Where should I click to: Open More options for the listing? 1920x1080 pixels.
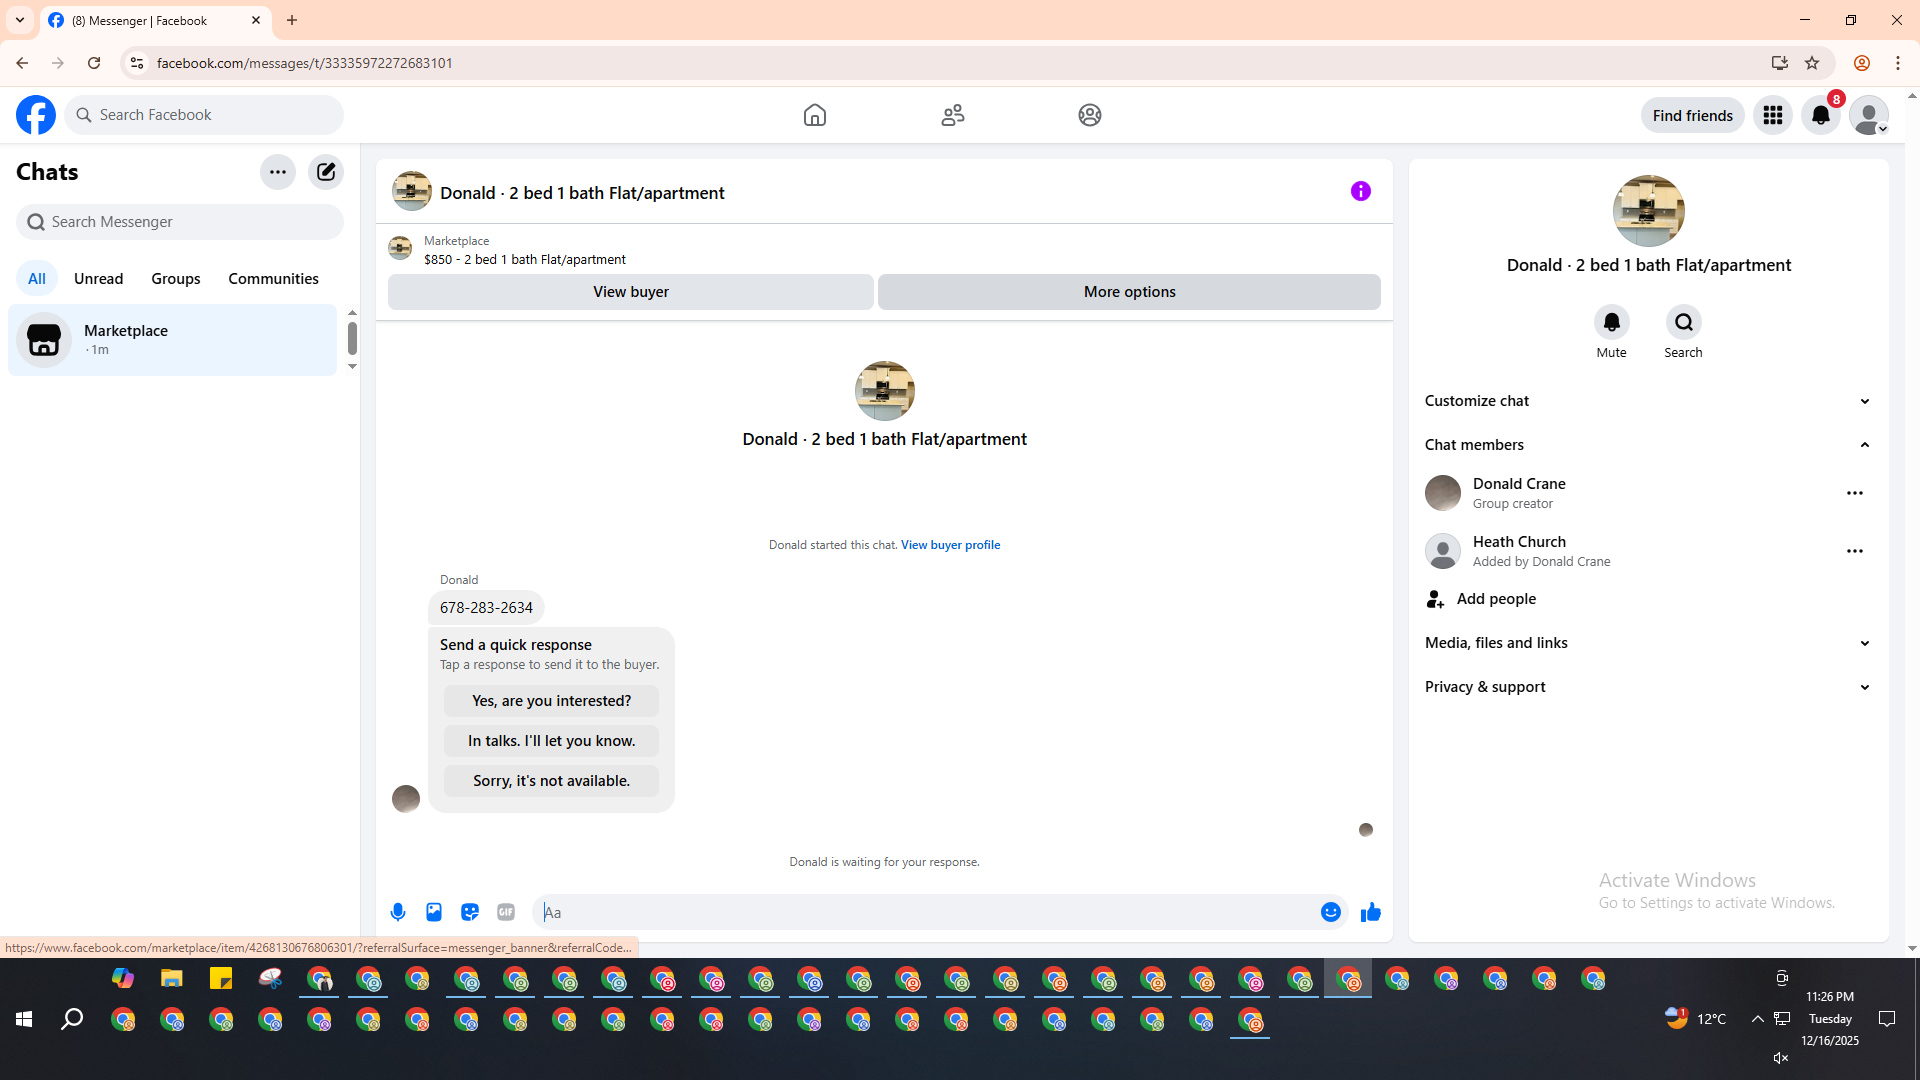click(1130, 292)
